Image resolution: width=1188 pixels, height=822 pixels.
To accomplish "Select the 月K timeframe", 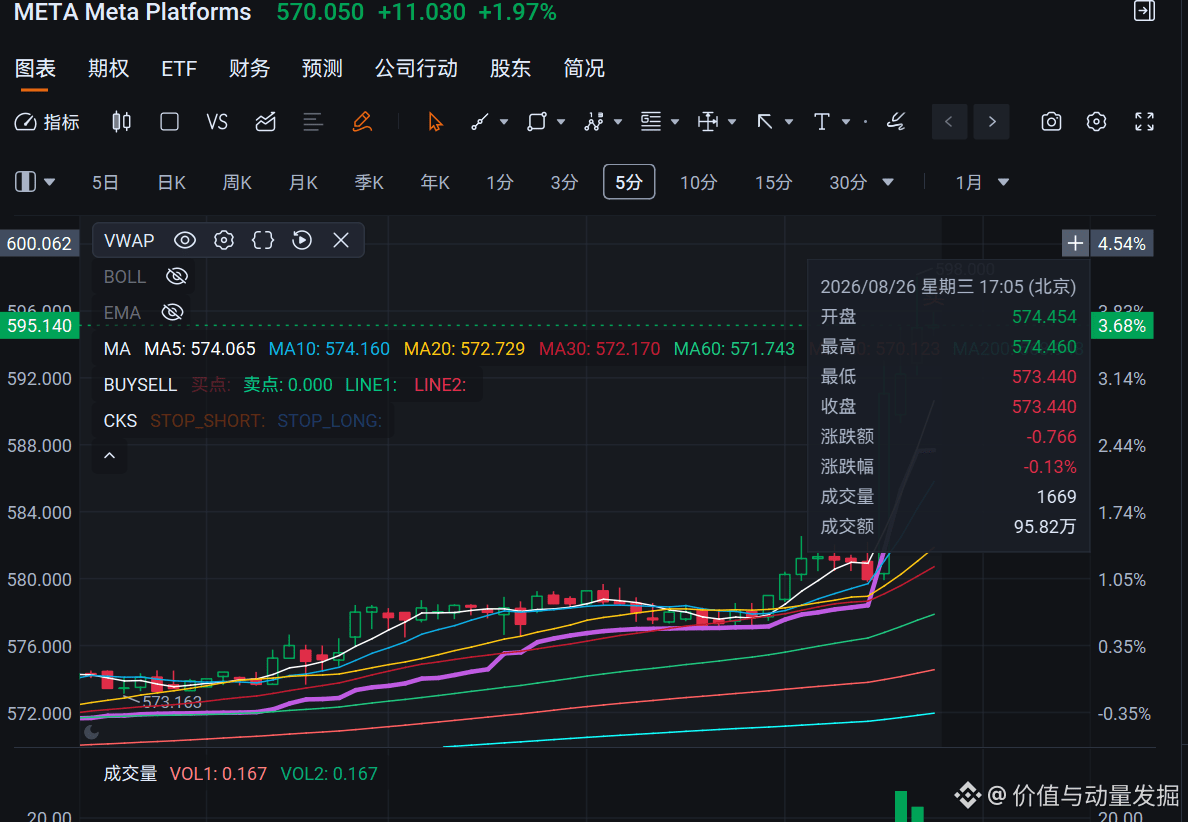I will tap(303, 183).
